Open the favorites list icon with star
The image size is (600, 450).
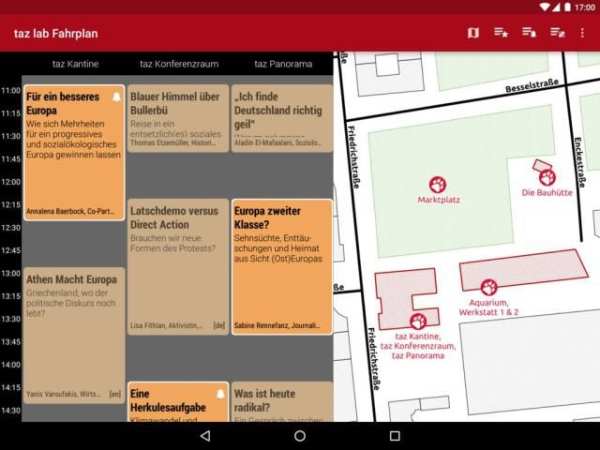[x=501, y=33]
